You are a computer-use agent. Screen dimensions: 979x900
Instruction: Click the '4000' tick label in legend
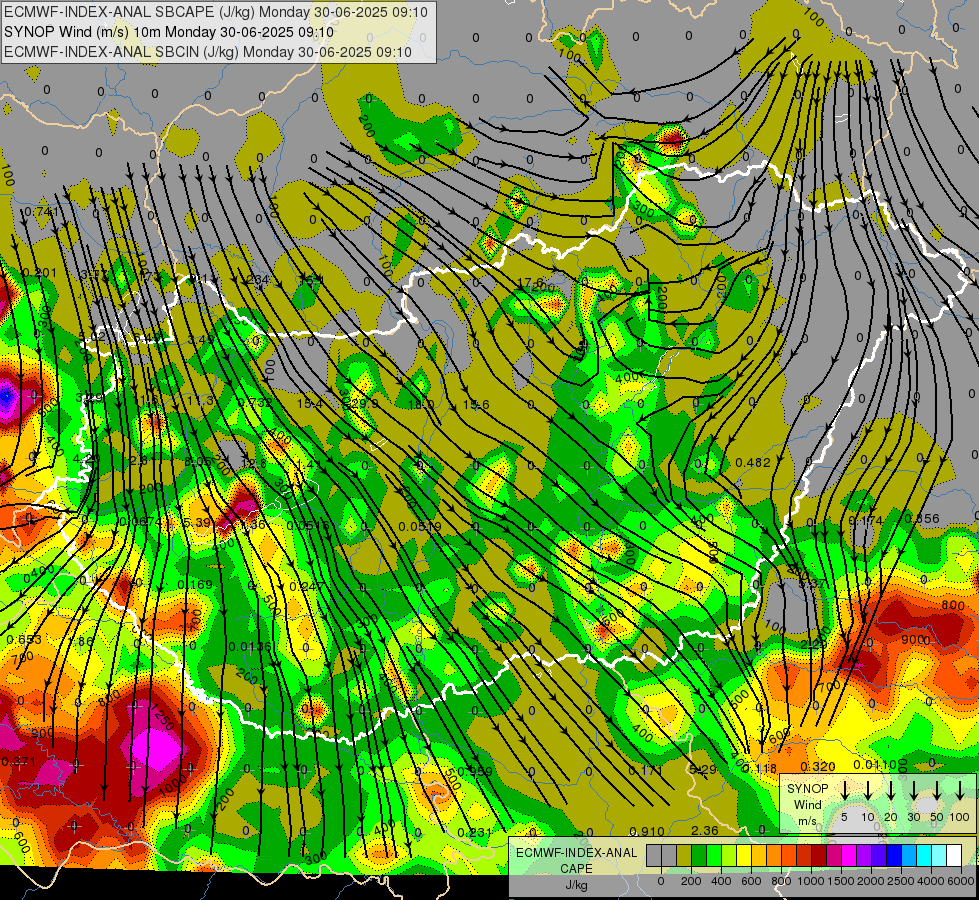click(932, 881)
